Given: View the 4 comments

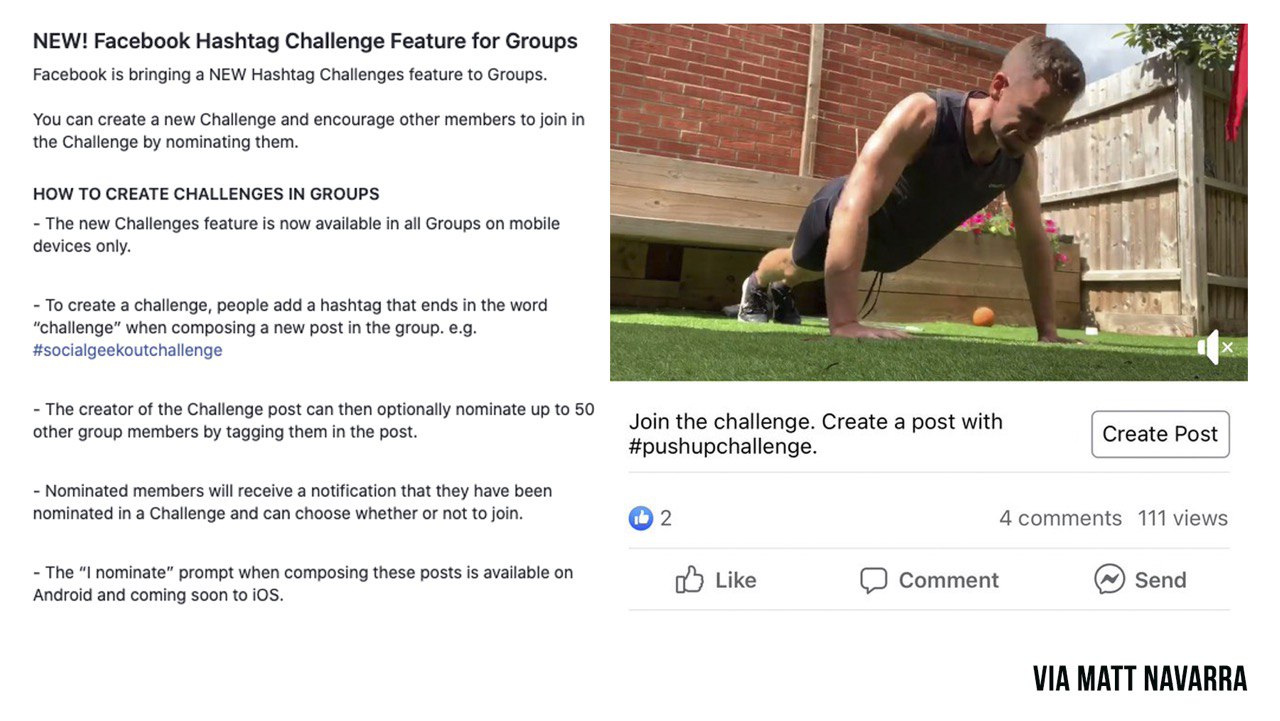Looking at the screenshot, I should (x=1060, y=518).
